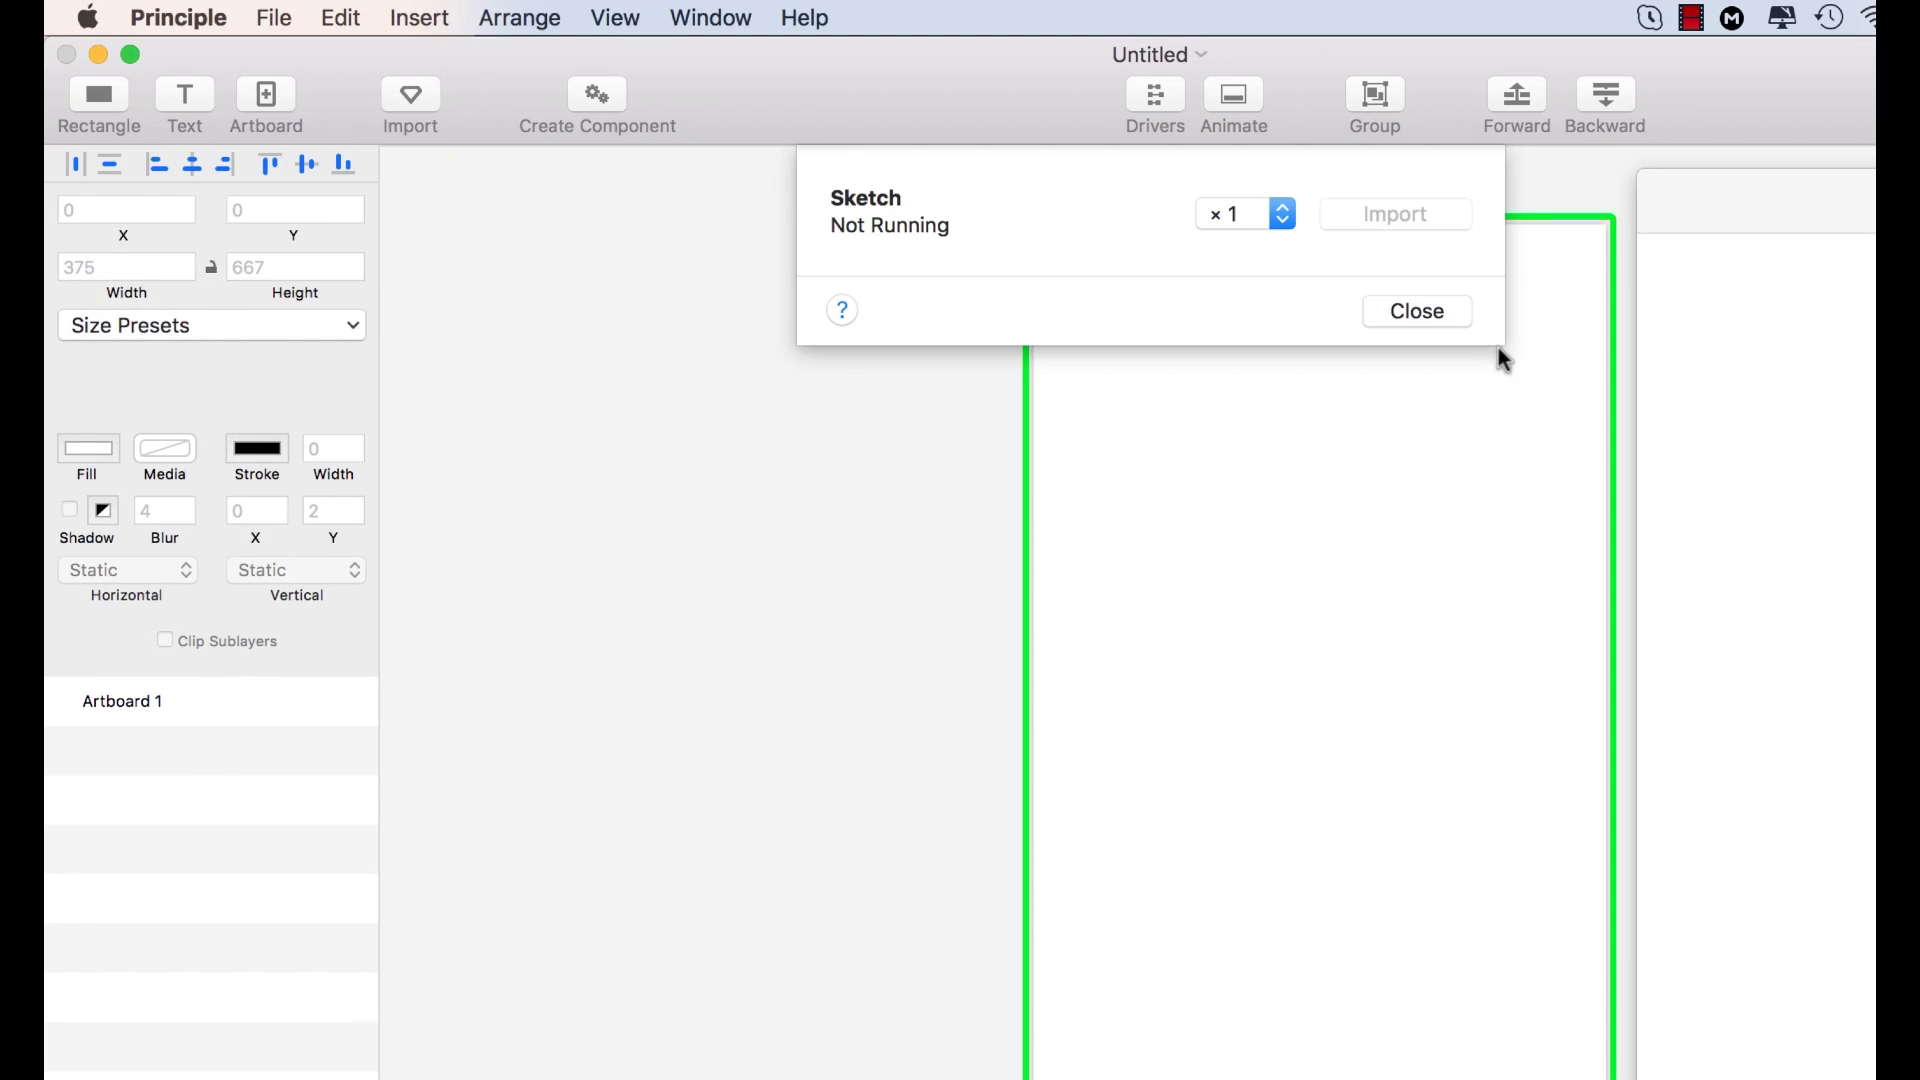Screen dimensions: 1920x1080
Task: Open the Shadow color swatch
Action: tap(103, 510)
